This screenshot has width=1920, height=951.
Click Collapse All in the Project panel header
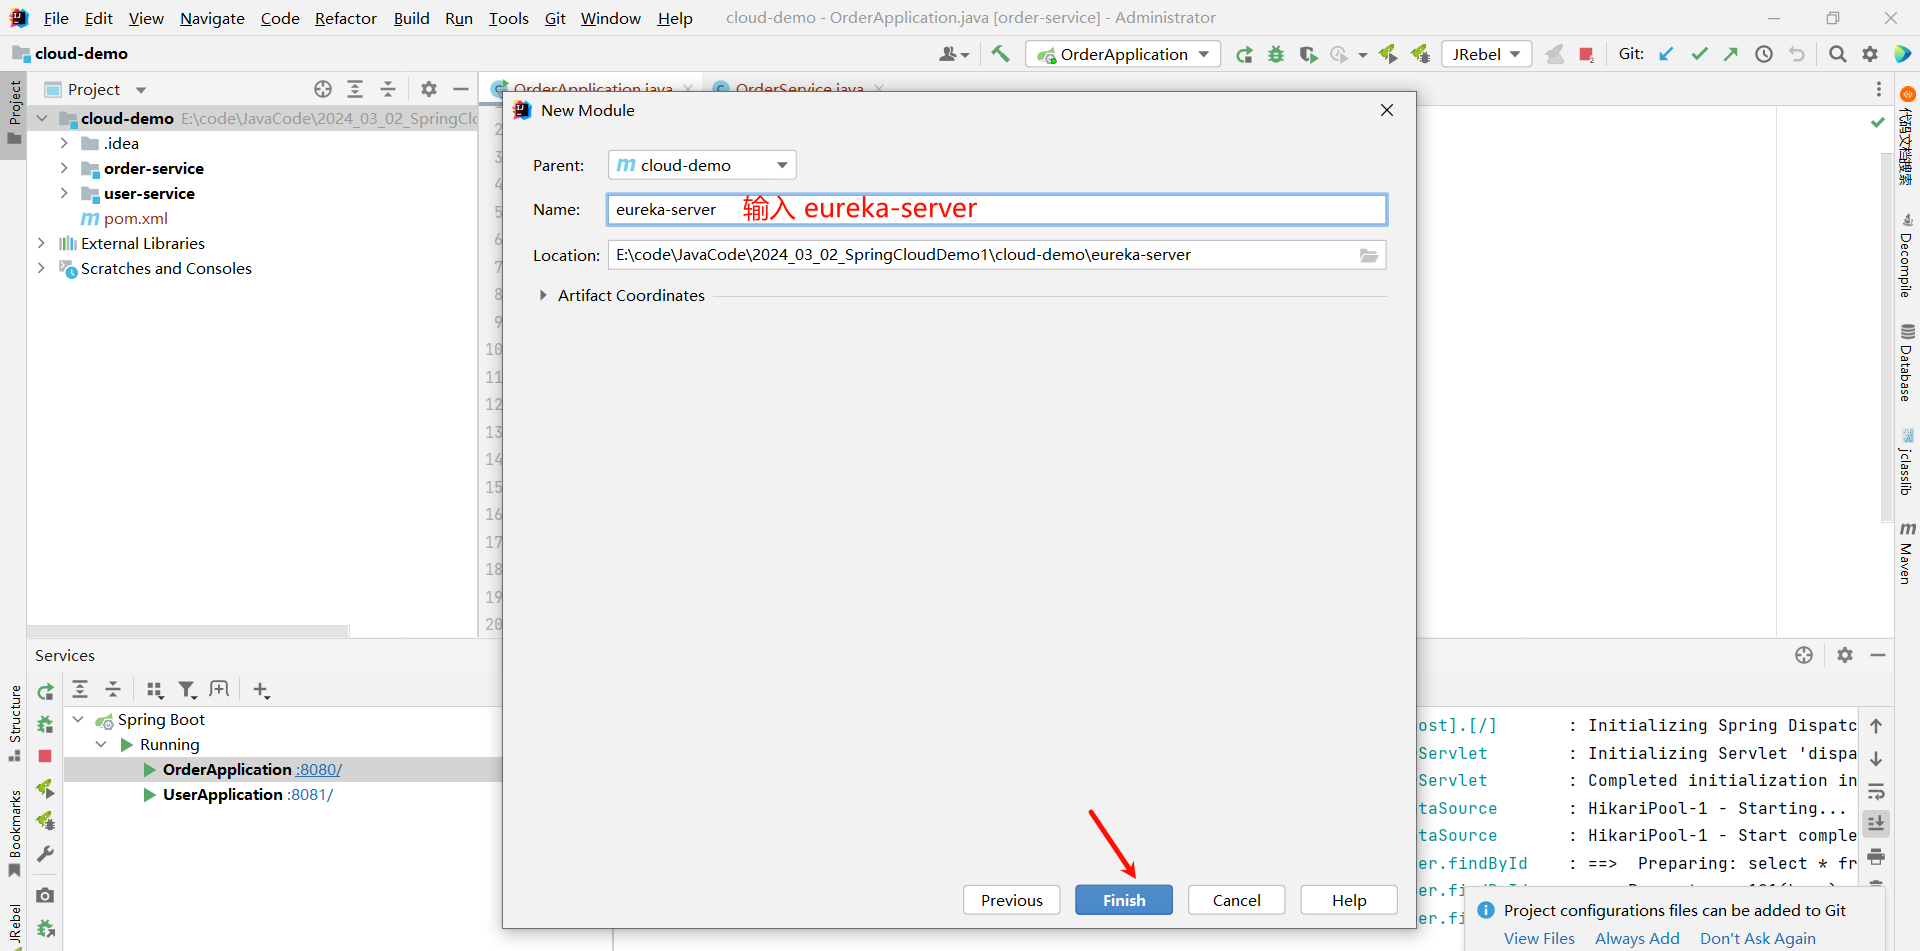point(388,89)
